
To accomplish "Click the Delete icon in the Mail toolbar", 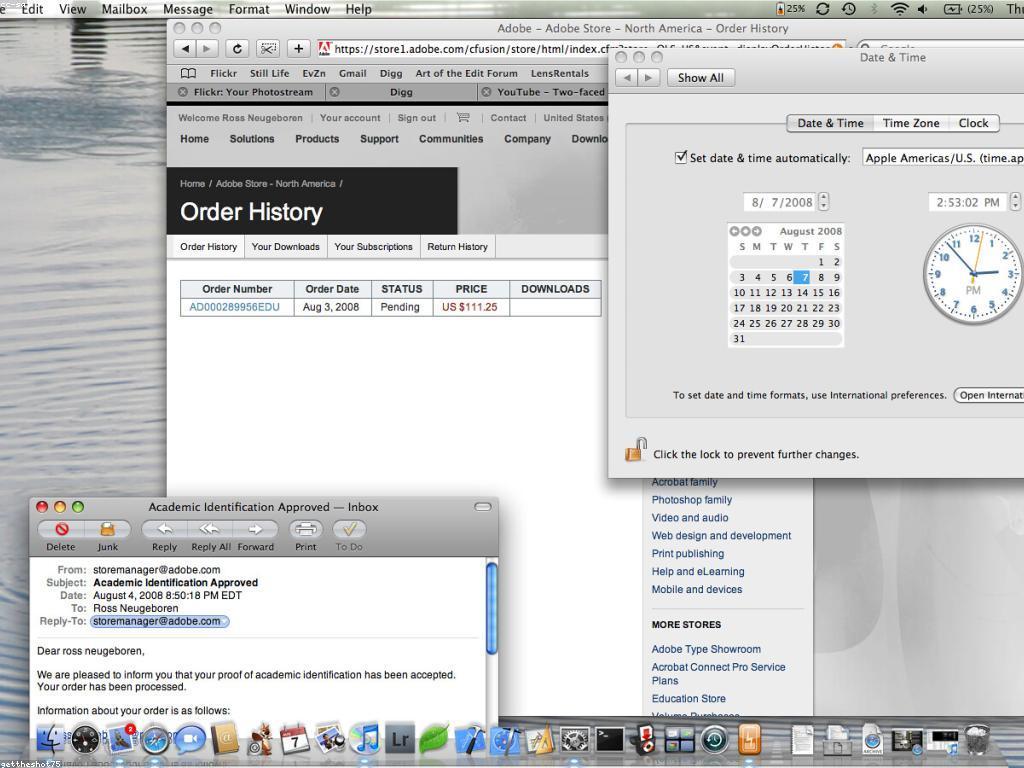I will click(61, 529).
